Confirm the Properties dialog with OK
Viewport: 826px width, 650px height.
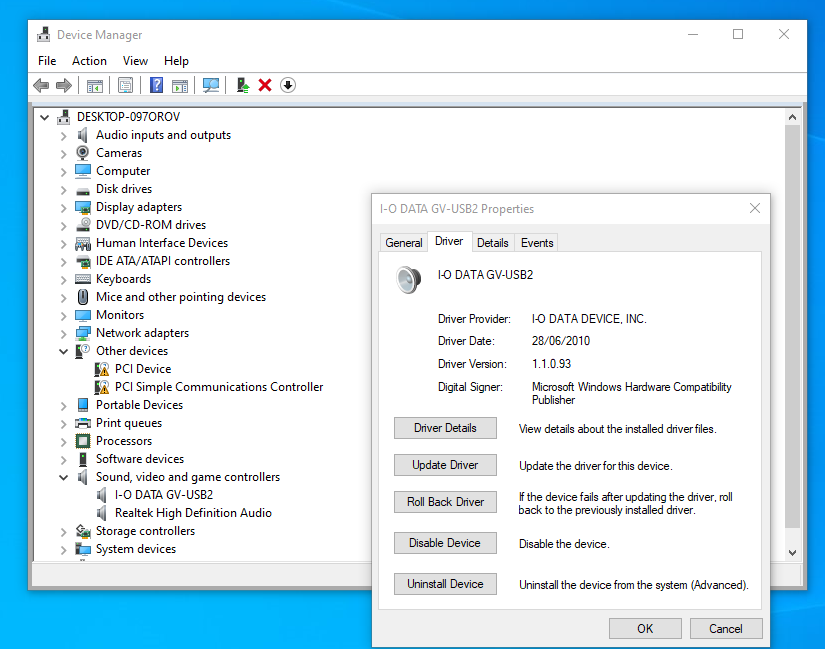pyautogui.click(x=645, y=628)
